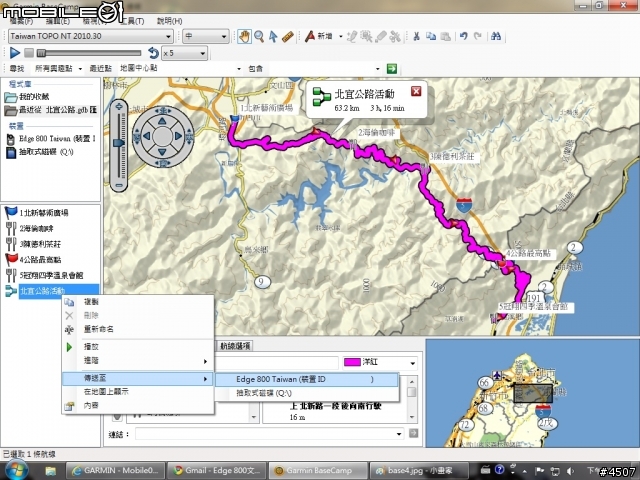Switch to Gmail - Edge 800 taskbar window
This screenshot has width=640, height=480.
[x=217, y=471]
